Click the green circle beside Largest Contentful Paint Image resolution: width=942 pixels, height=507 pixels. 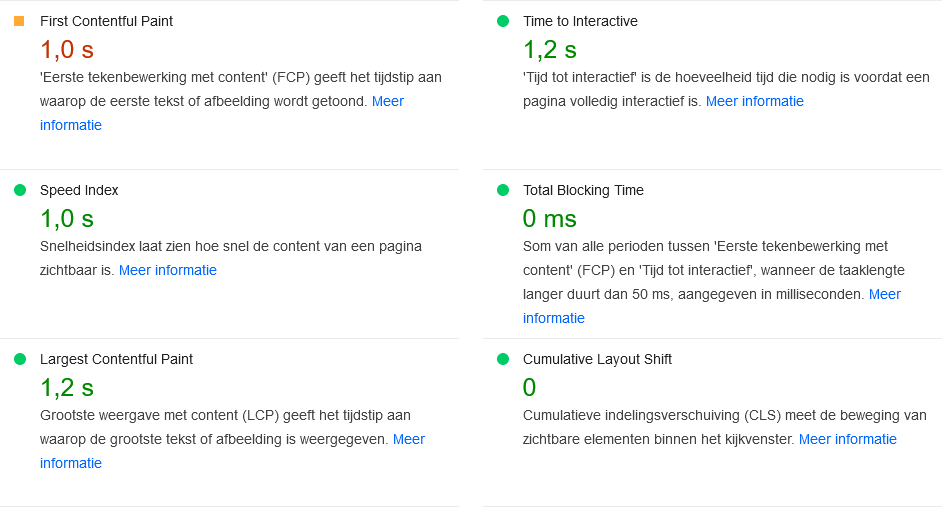click(x=19, y=359)
